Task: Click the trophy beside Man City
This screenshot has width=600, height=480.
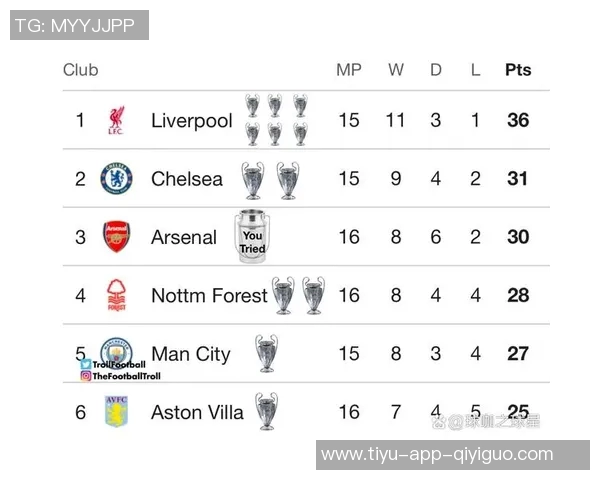Action: (x=266, y=353)
